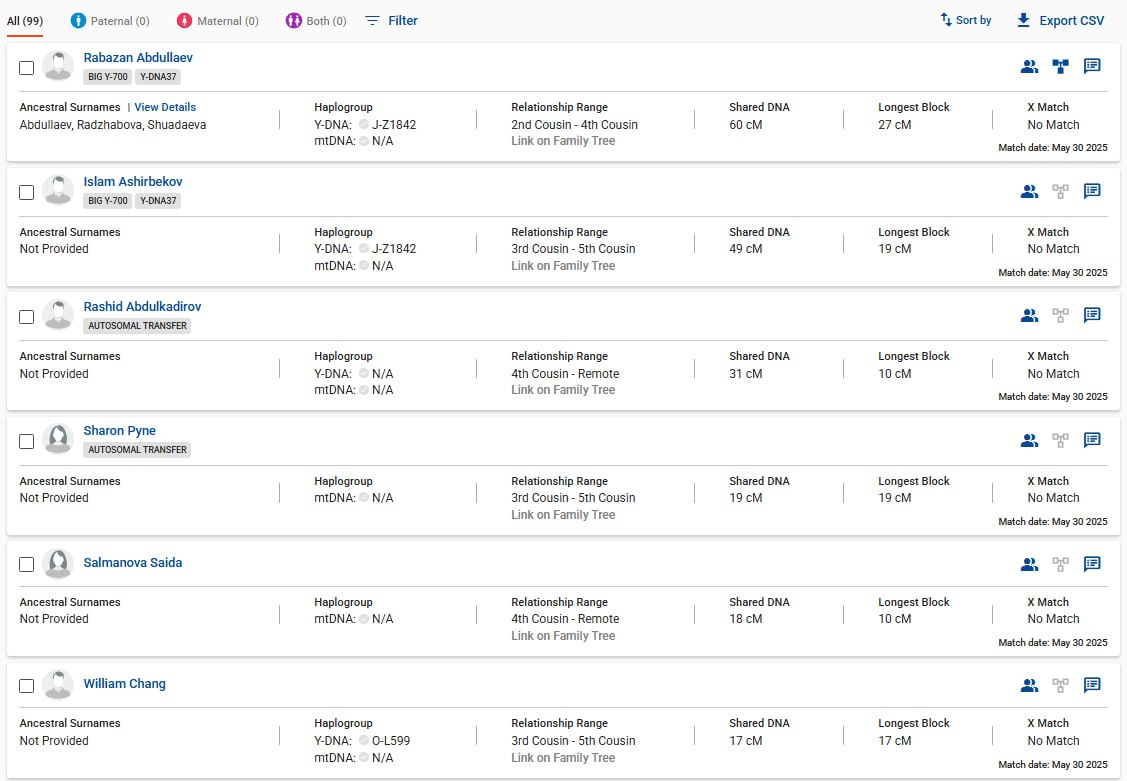Click family tree icon for Salmanova Saida

coord(1060,565)
